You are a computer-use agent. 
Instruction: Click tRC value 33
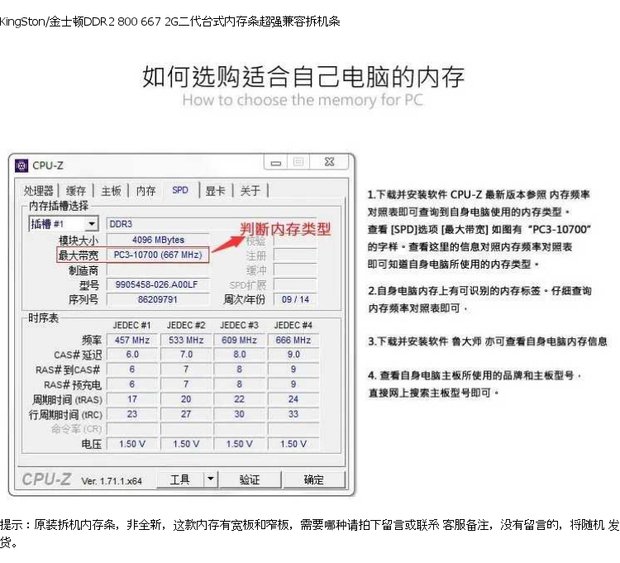(x=293, y=414)
